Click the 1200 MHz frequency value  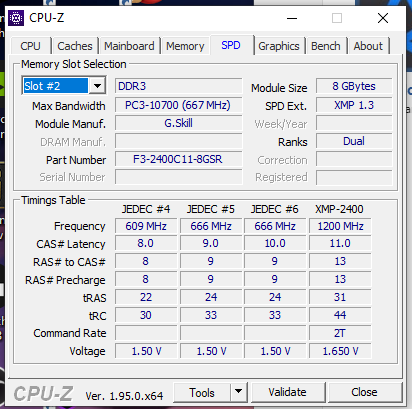[340, 226]
